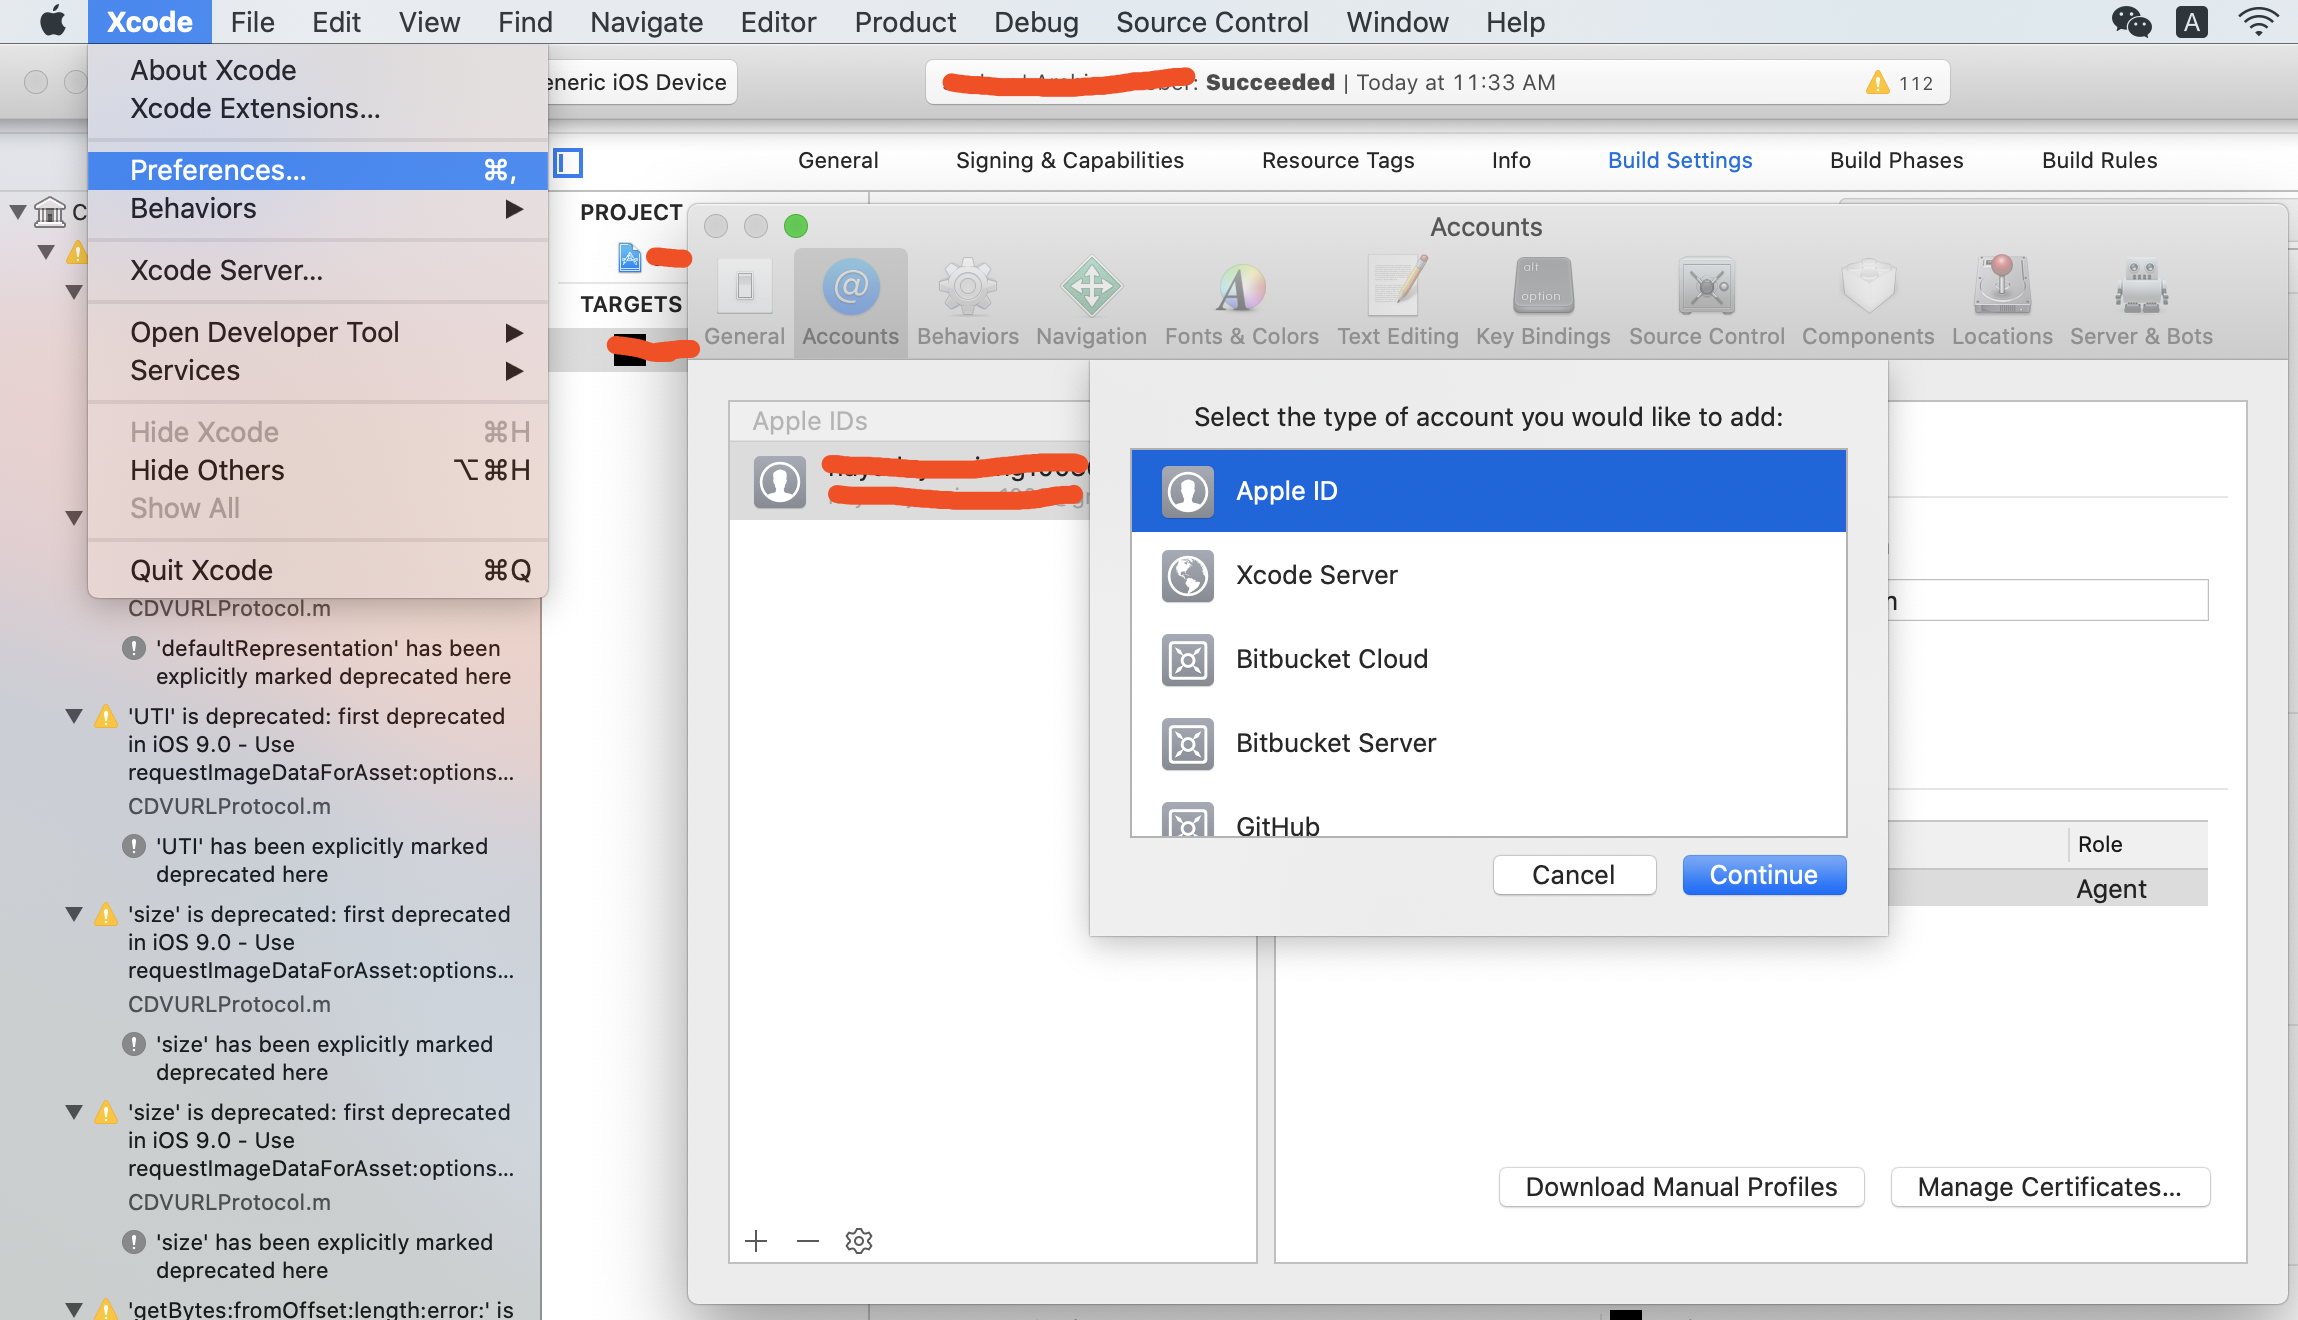Expand the Behaviors submenu arrow
2298x1320 pixels.
point(514,209)
